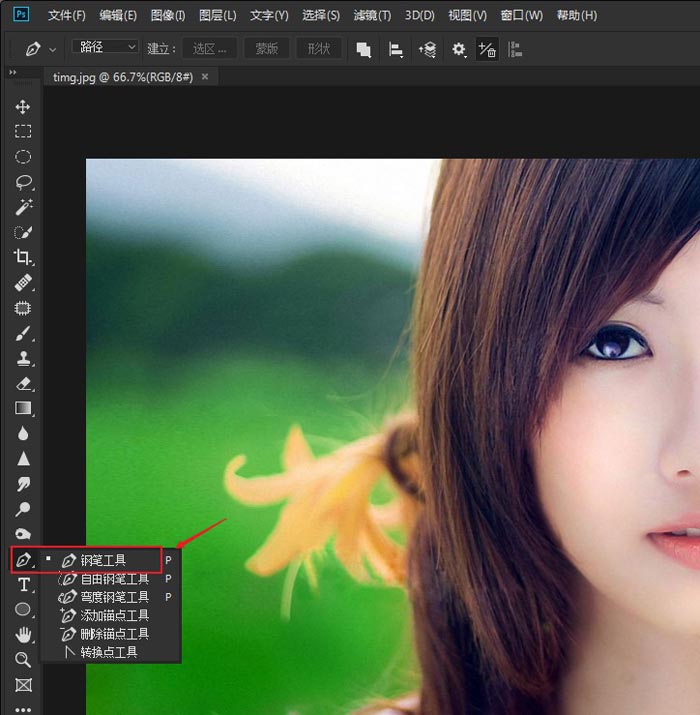Select the Crop tool
This screenshot has height=715, width=700.
tap(22, 258)
